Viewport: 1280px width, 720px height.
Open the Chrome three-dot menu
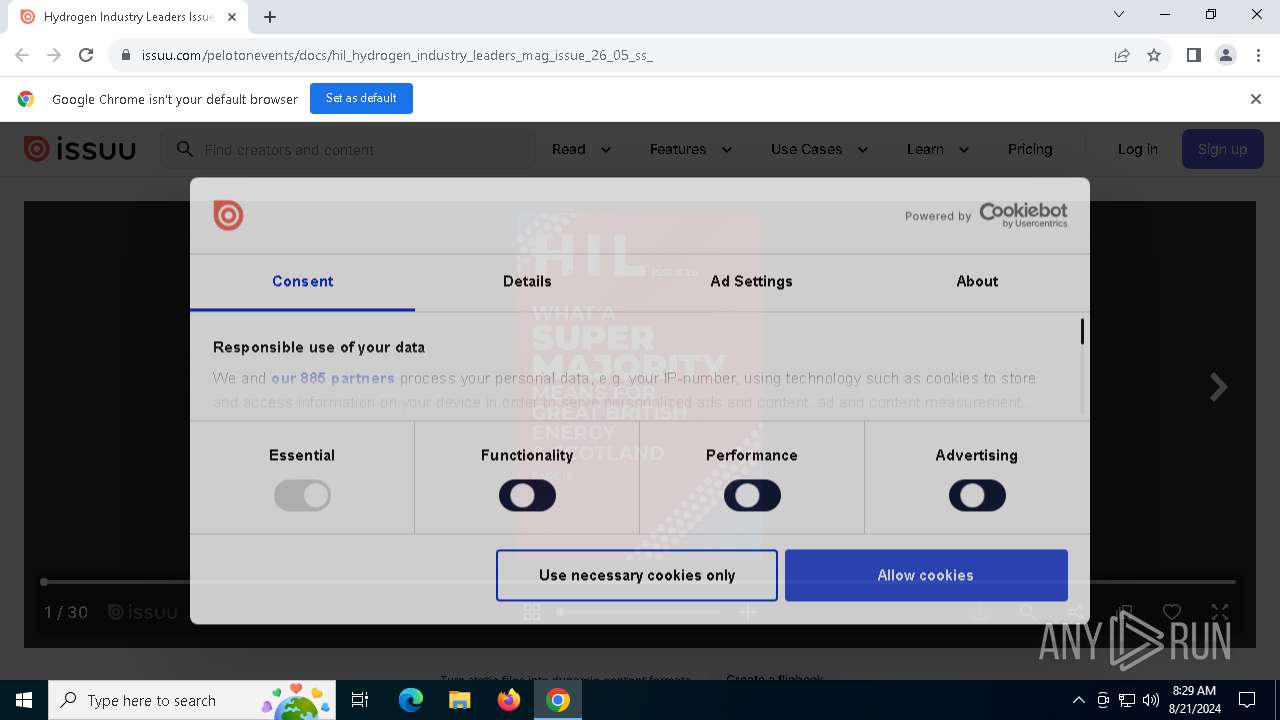click(1257, 55)
